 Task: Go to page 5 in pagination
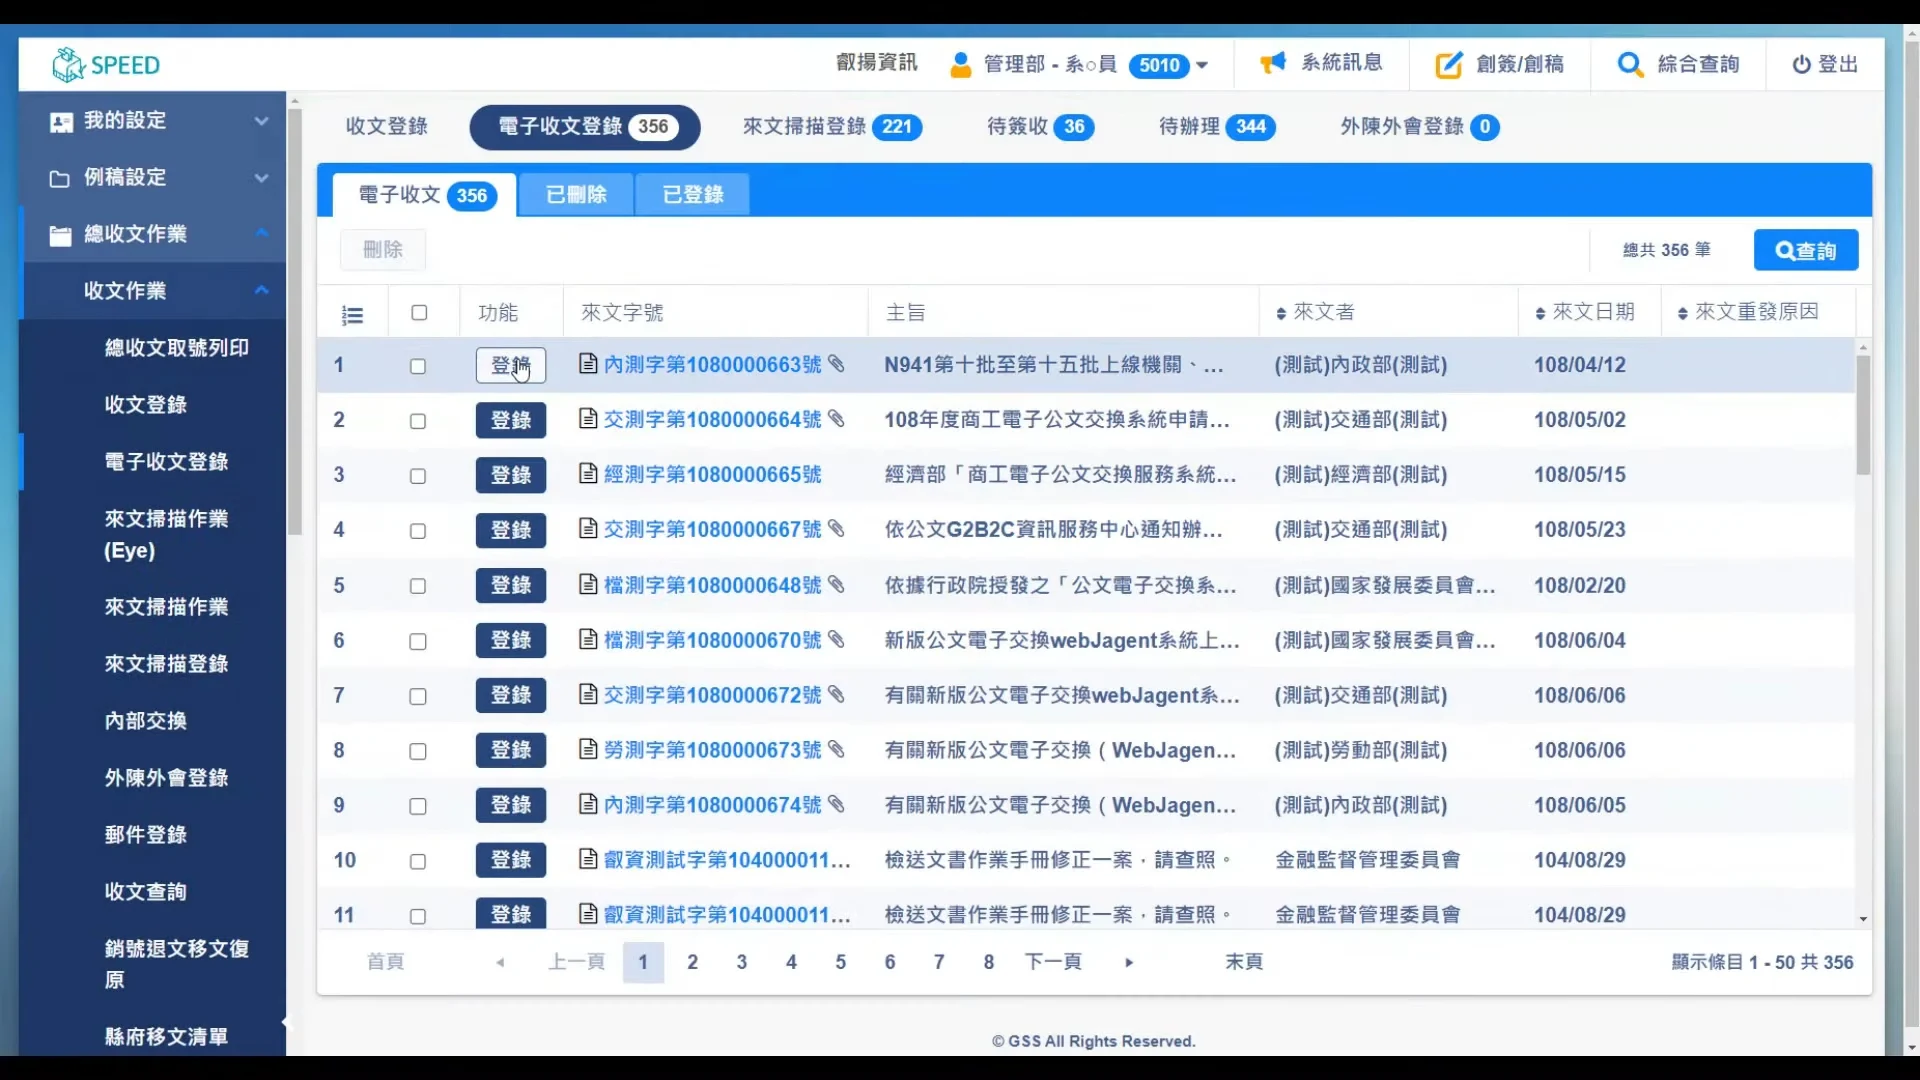[840, 962]
